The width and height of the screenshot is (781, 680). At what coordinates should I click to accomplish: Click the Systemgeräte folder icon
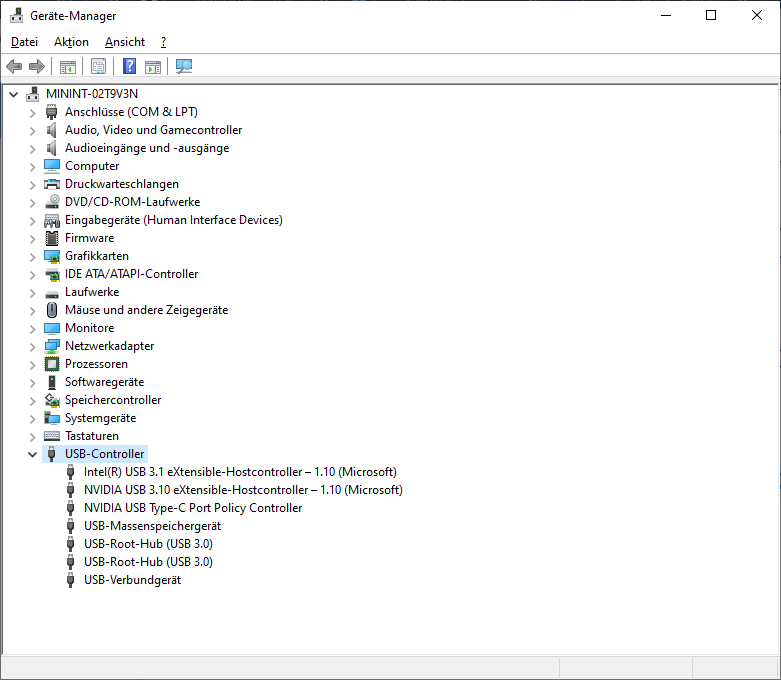[52, 418]
